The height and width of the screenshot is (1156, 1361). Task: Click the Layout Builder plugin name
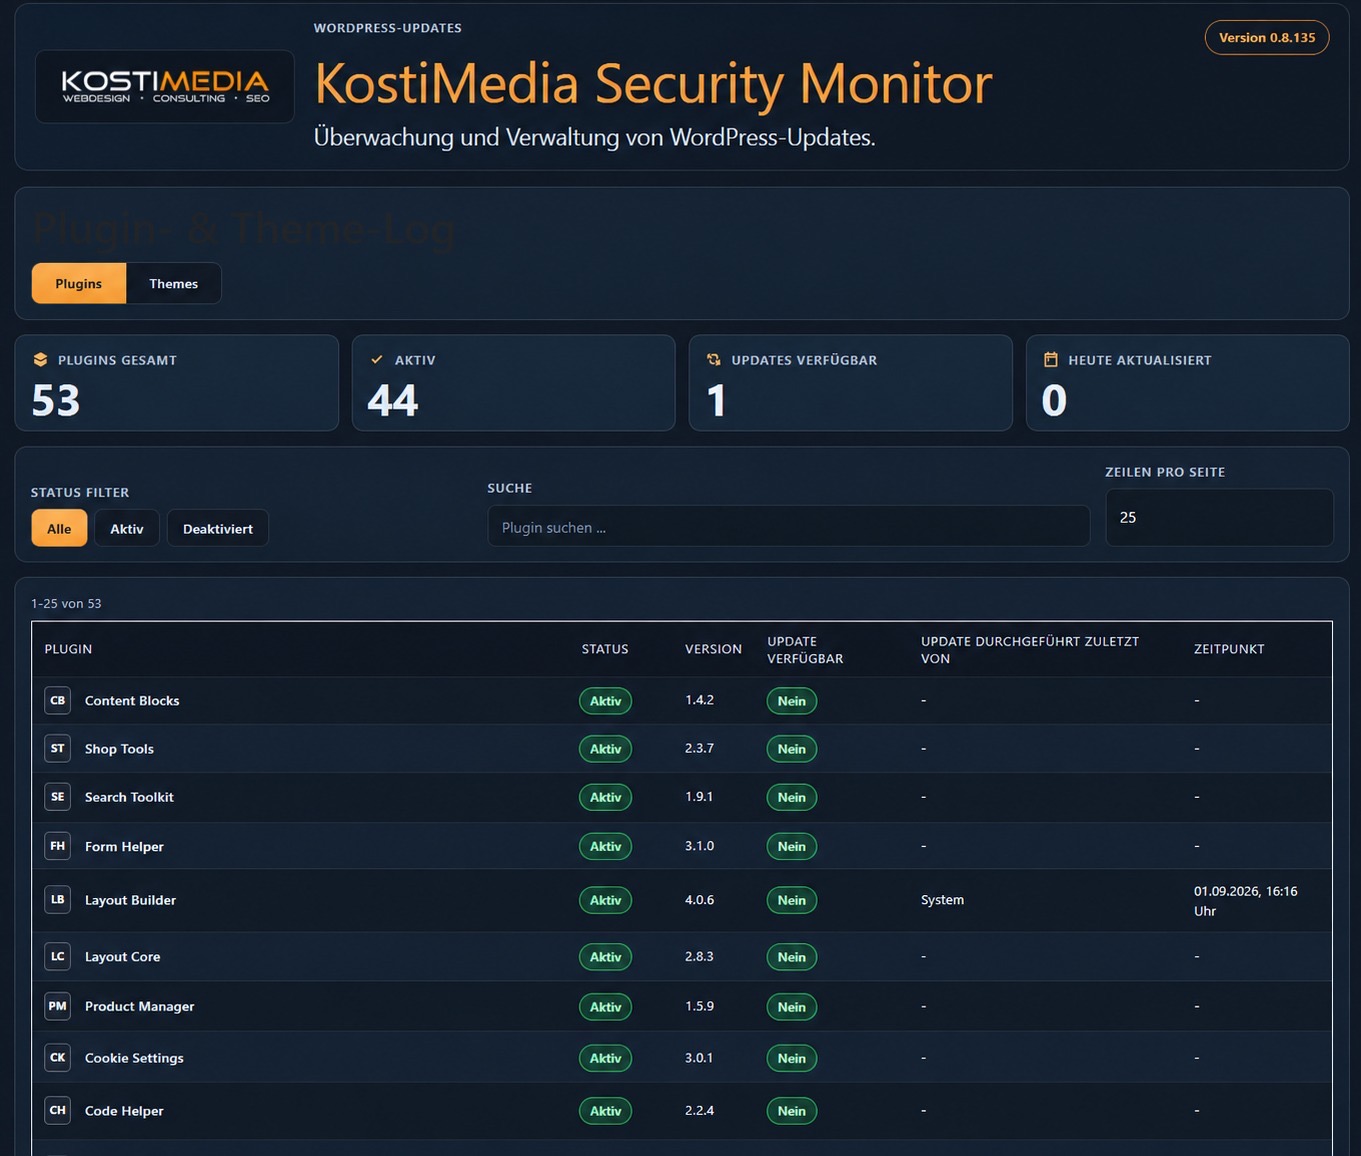[130, 900]
